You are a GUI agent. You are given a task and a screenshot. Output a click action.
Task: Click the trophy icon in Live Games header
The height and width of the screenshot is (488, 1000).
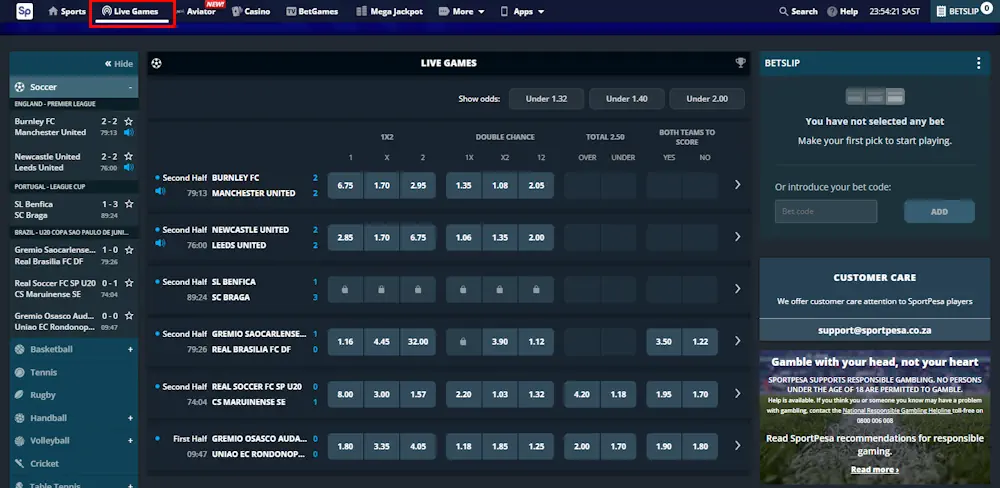point(740,63)
